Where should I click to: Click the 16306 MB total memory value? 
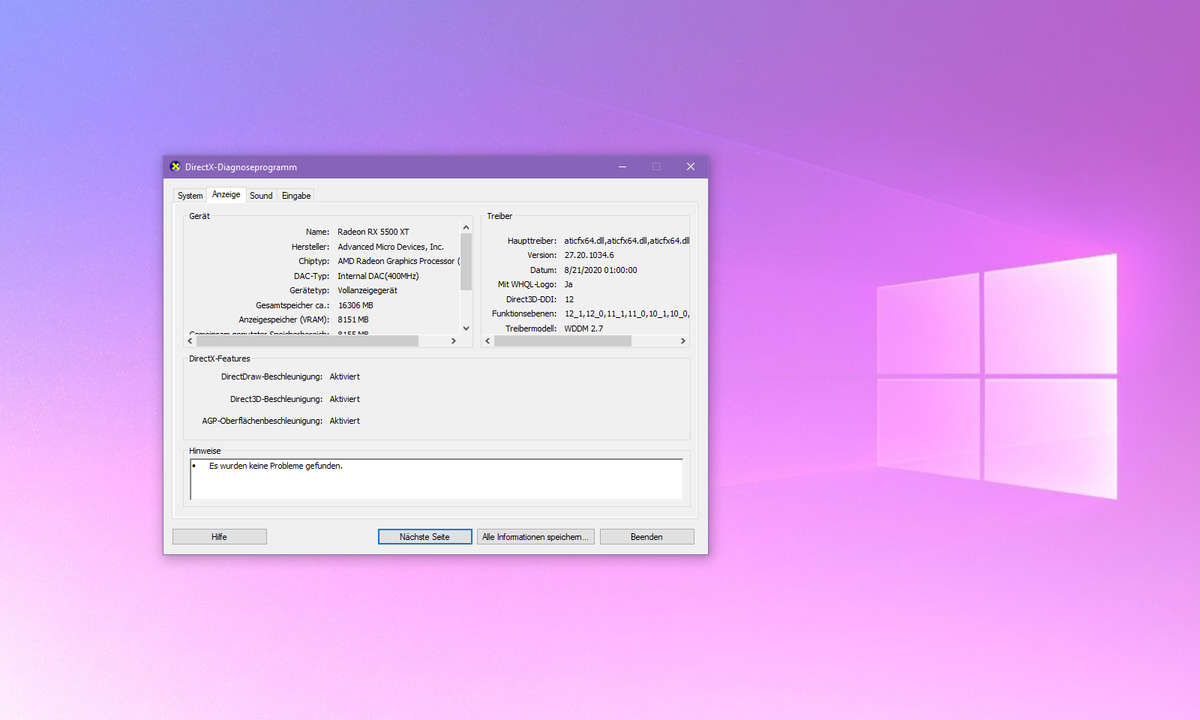click(x=356, y=305)
